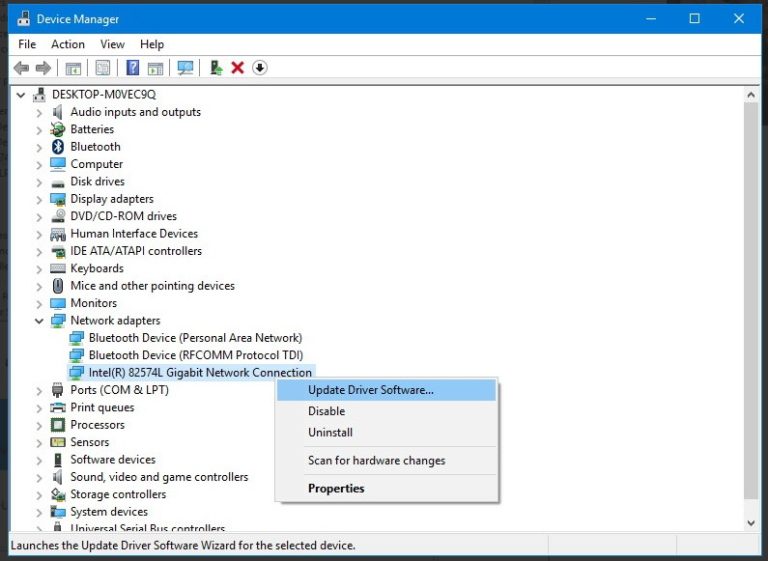Click the DESKTOP-M0VEC9Q computer icon
The height and width of the screenshot is (561, 768).
click(x=40, y=95)
